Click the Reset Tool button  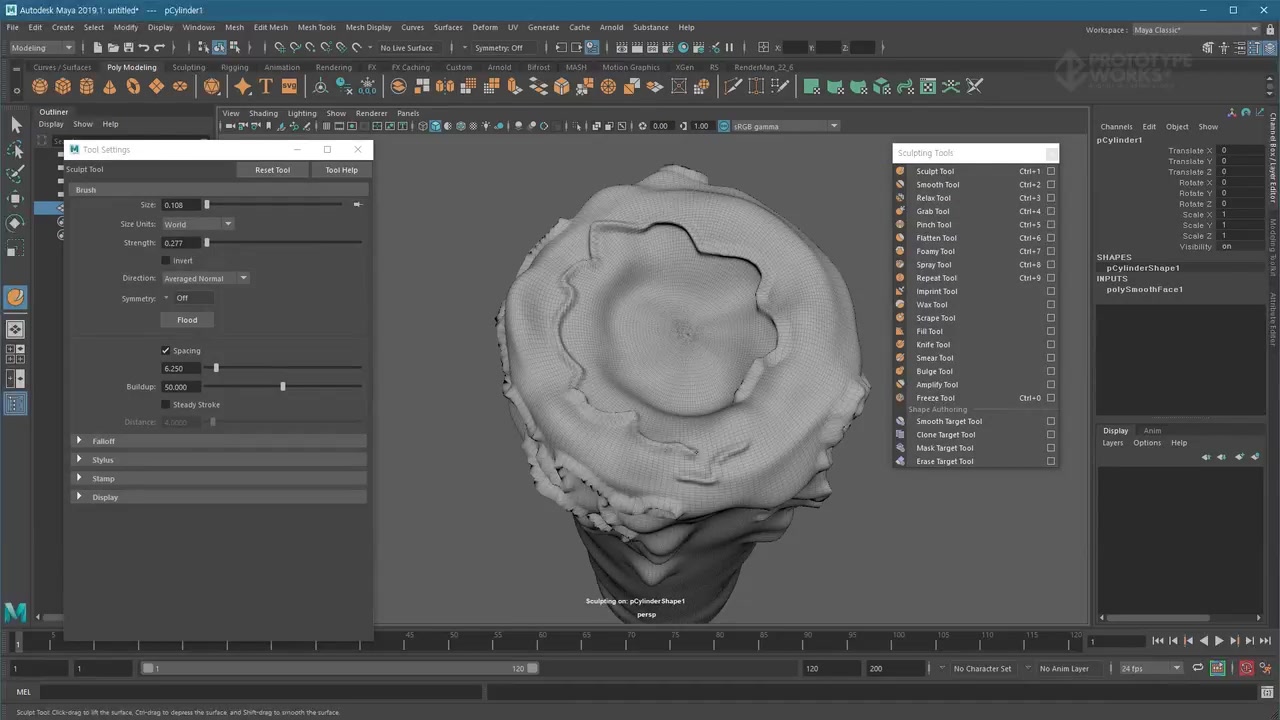272,170
